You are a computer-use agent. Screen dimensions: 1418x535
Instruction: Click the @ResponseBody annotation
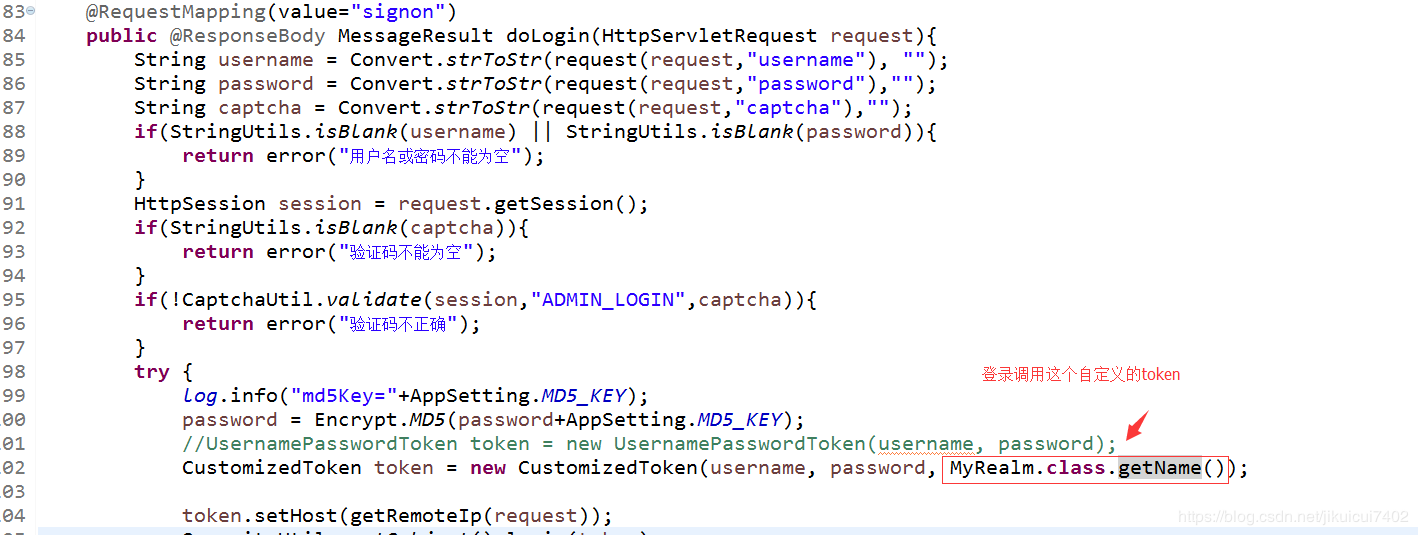click(248, 36)
